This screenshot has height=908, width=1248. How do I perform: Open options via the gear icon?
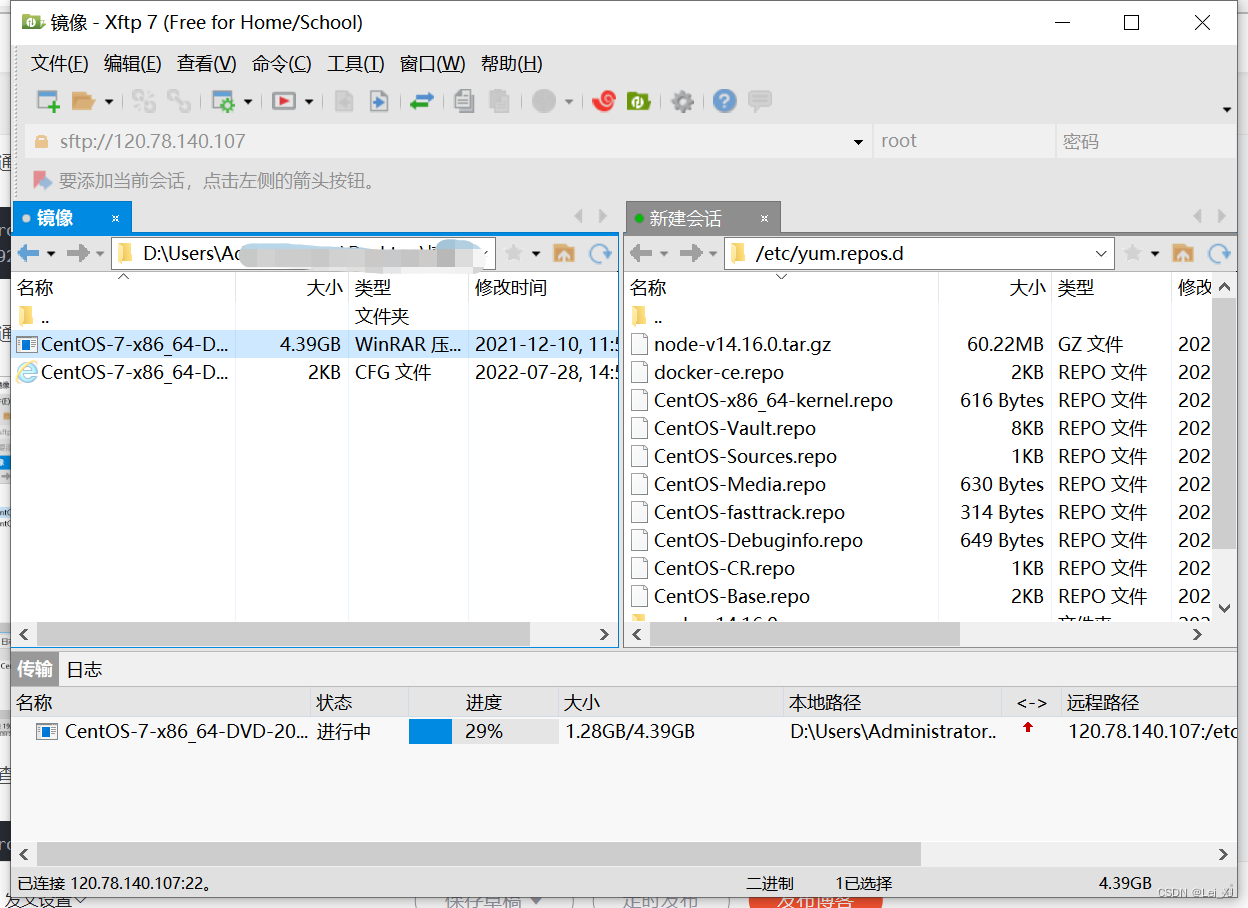pyautogui.click(x=682, y=101)
